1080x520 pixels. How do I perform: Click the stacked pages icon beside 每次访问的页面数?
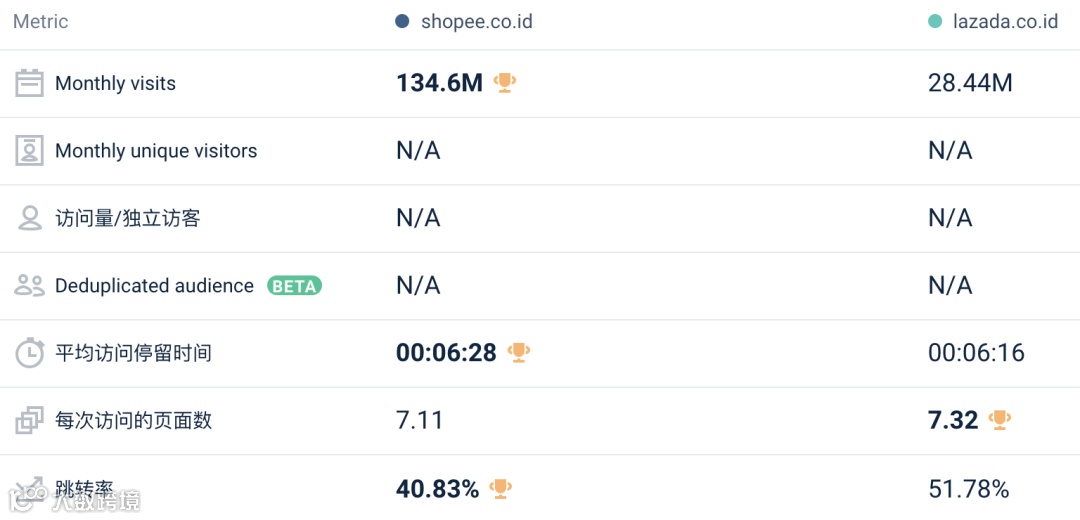[x=29, y=420]
